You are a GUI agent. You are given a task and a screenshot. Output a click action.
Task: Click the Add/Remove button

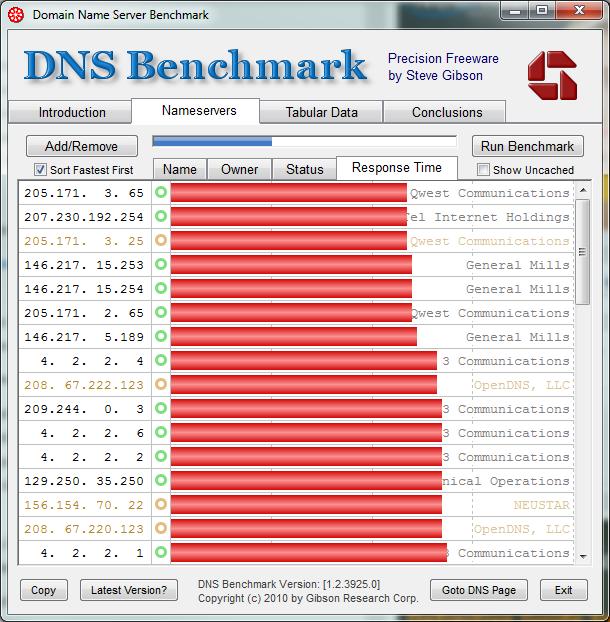click(82, 146)
